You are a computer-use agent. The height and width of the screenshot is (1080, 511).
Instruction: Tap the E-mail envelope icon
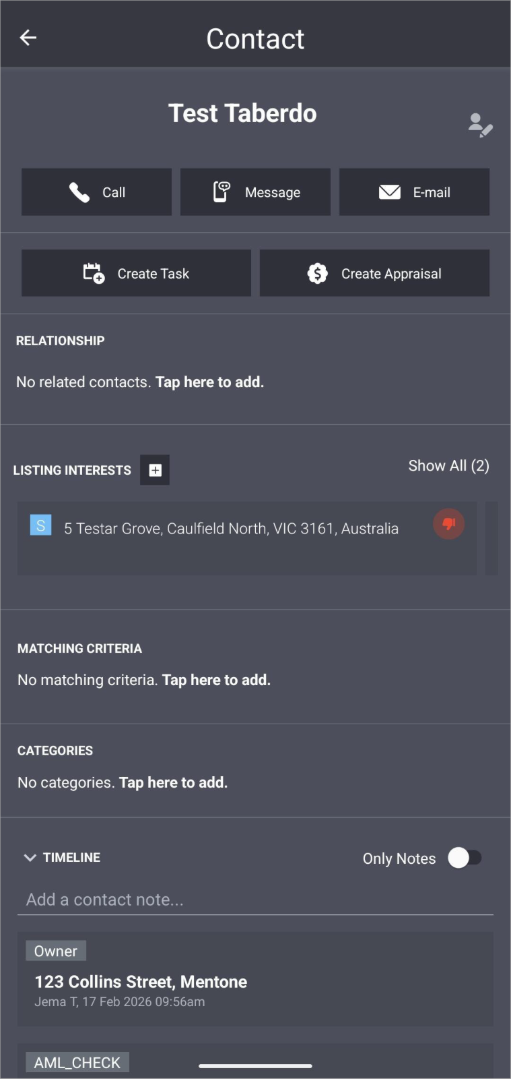click(390, 192)
